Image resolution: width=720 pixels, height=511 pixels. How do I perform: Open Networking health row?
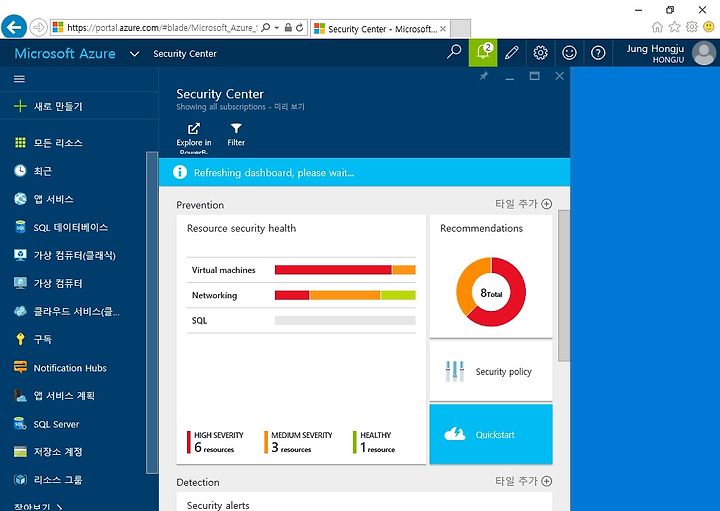pyautogui.click(x=301, y=295)
